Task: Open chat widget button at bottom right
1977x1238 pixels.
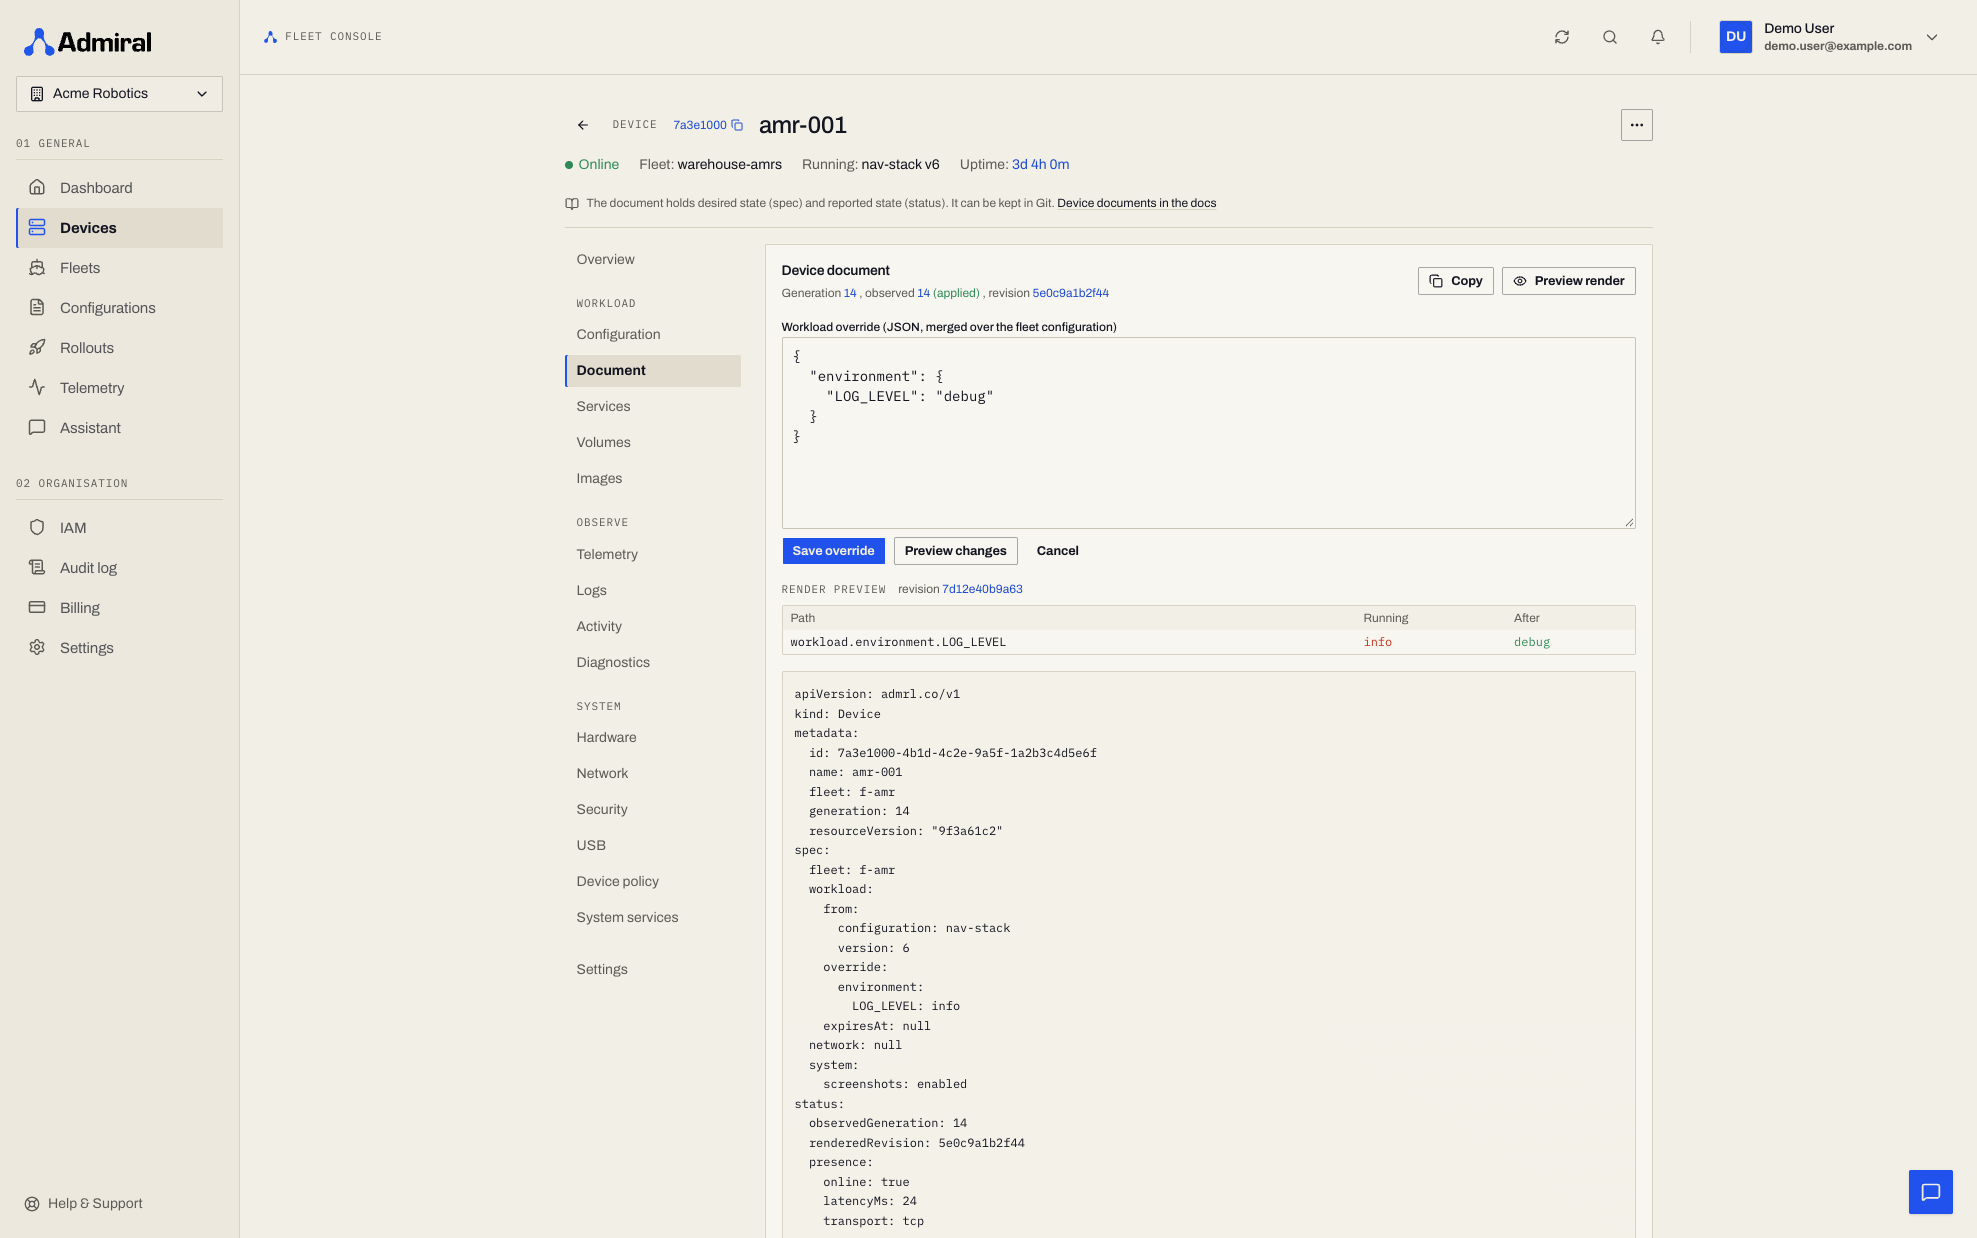Action: 1930,1192
